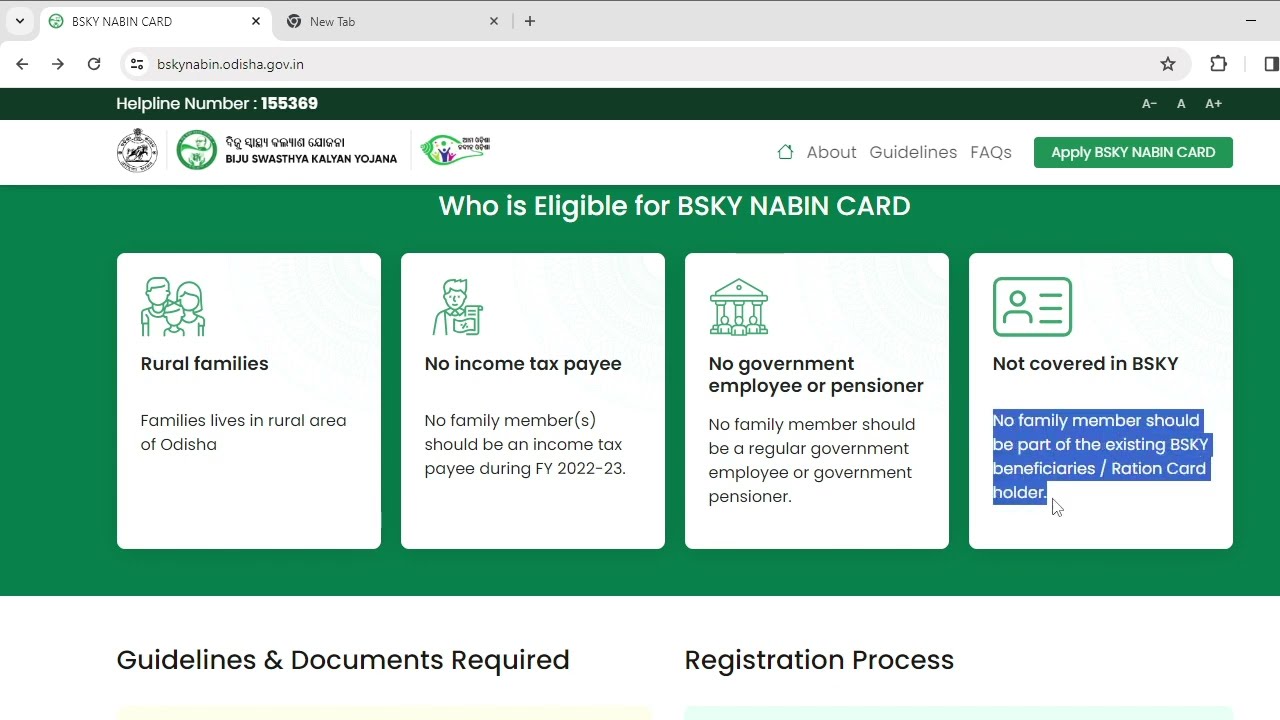The image size is (1280, 720).
Task: Bookmark this page with the star icon
Action: click(x=1168, y=64)
